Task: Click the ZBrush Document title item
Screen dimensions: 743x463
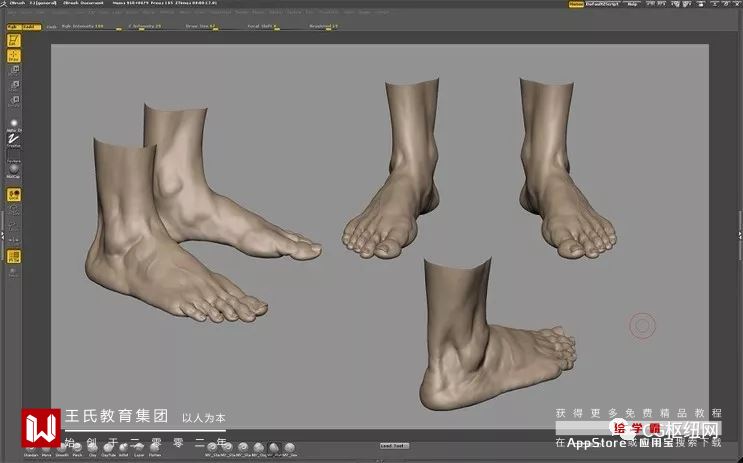Action: [x=83, y=3]
